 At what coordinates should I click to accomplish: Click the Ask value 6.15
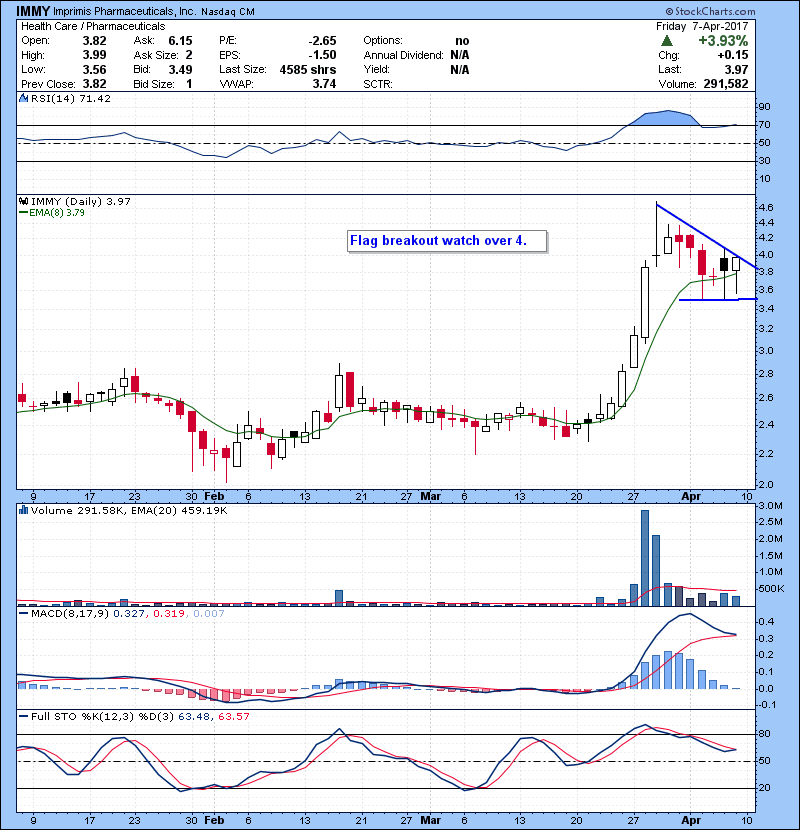[181, 41]
